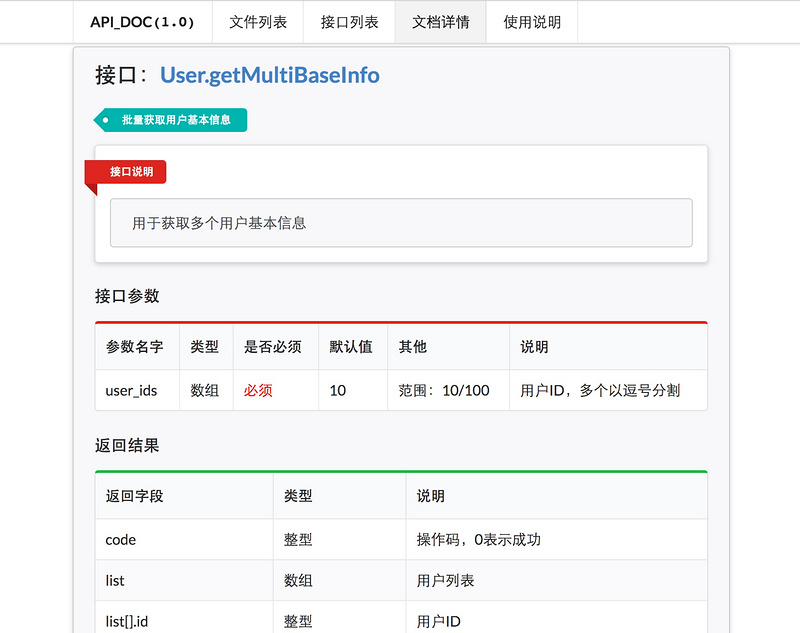
Task: Open the 文件列表 tab
Action: pos(257,22)
